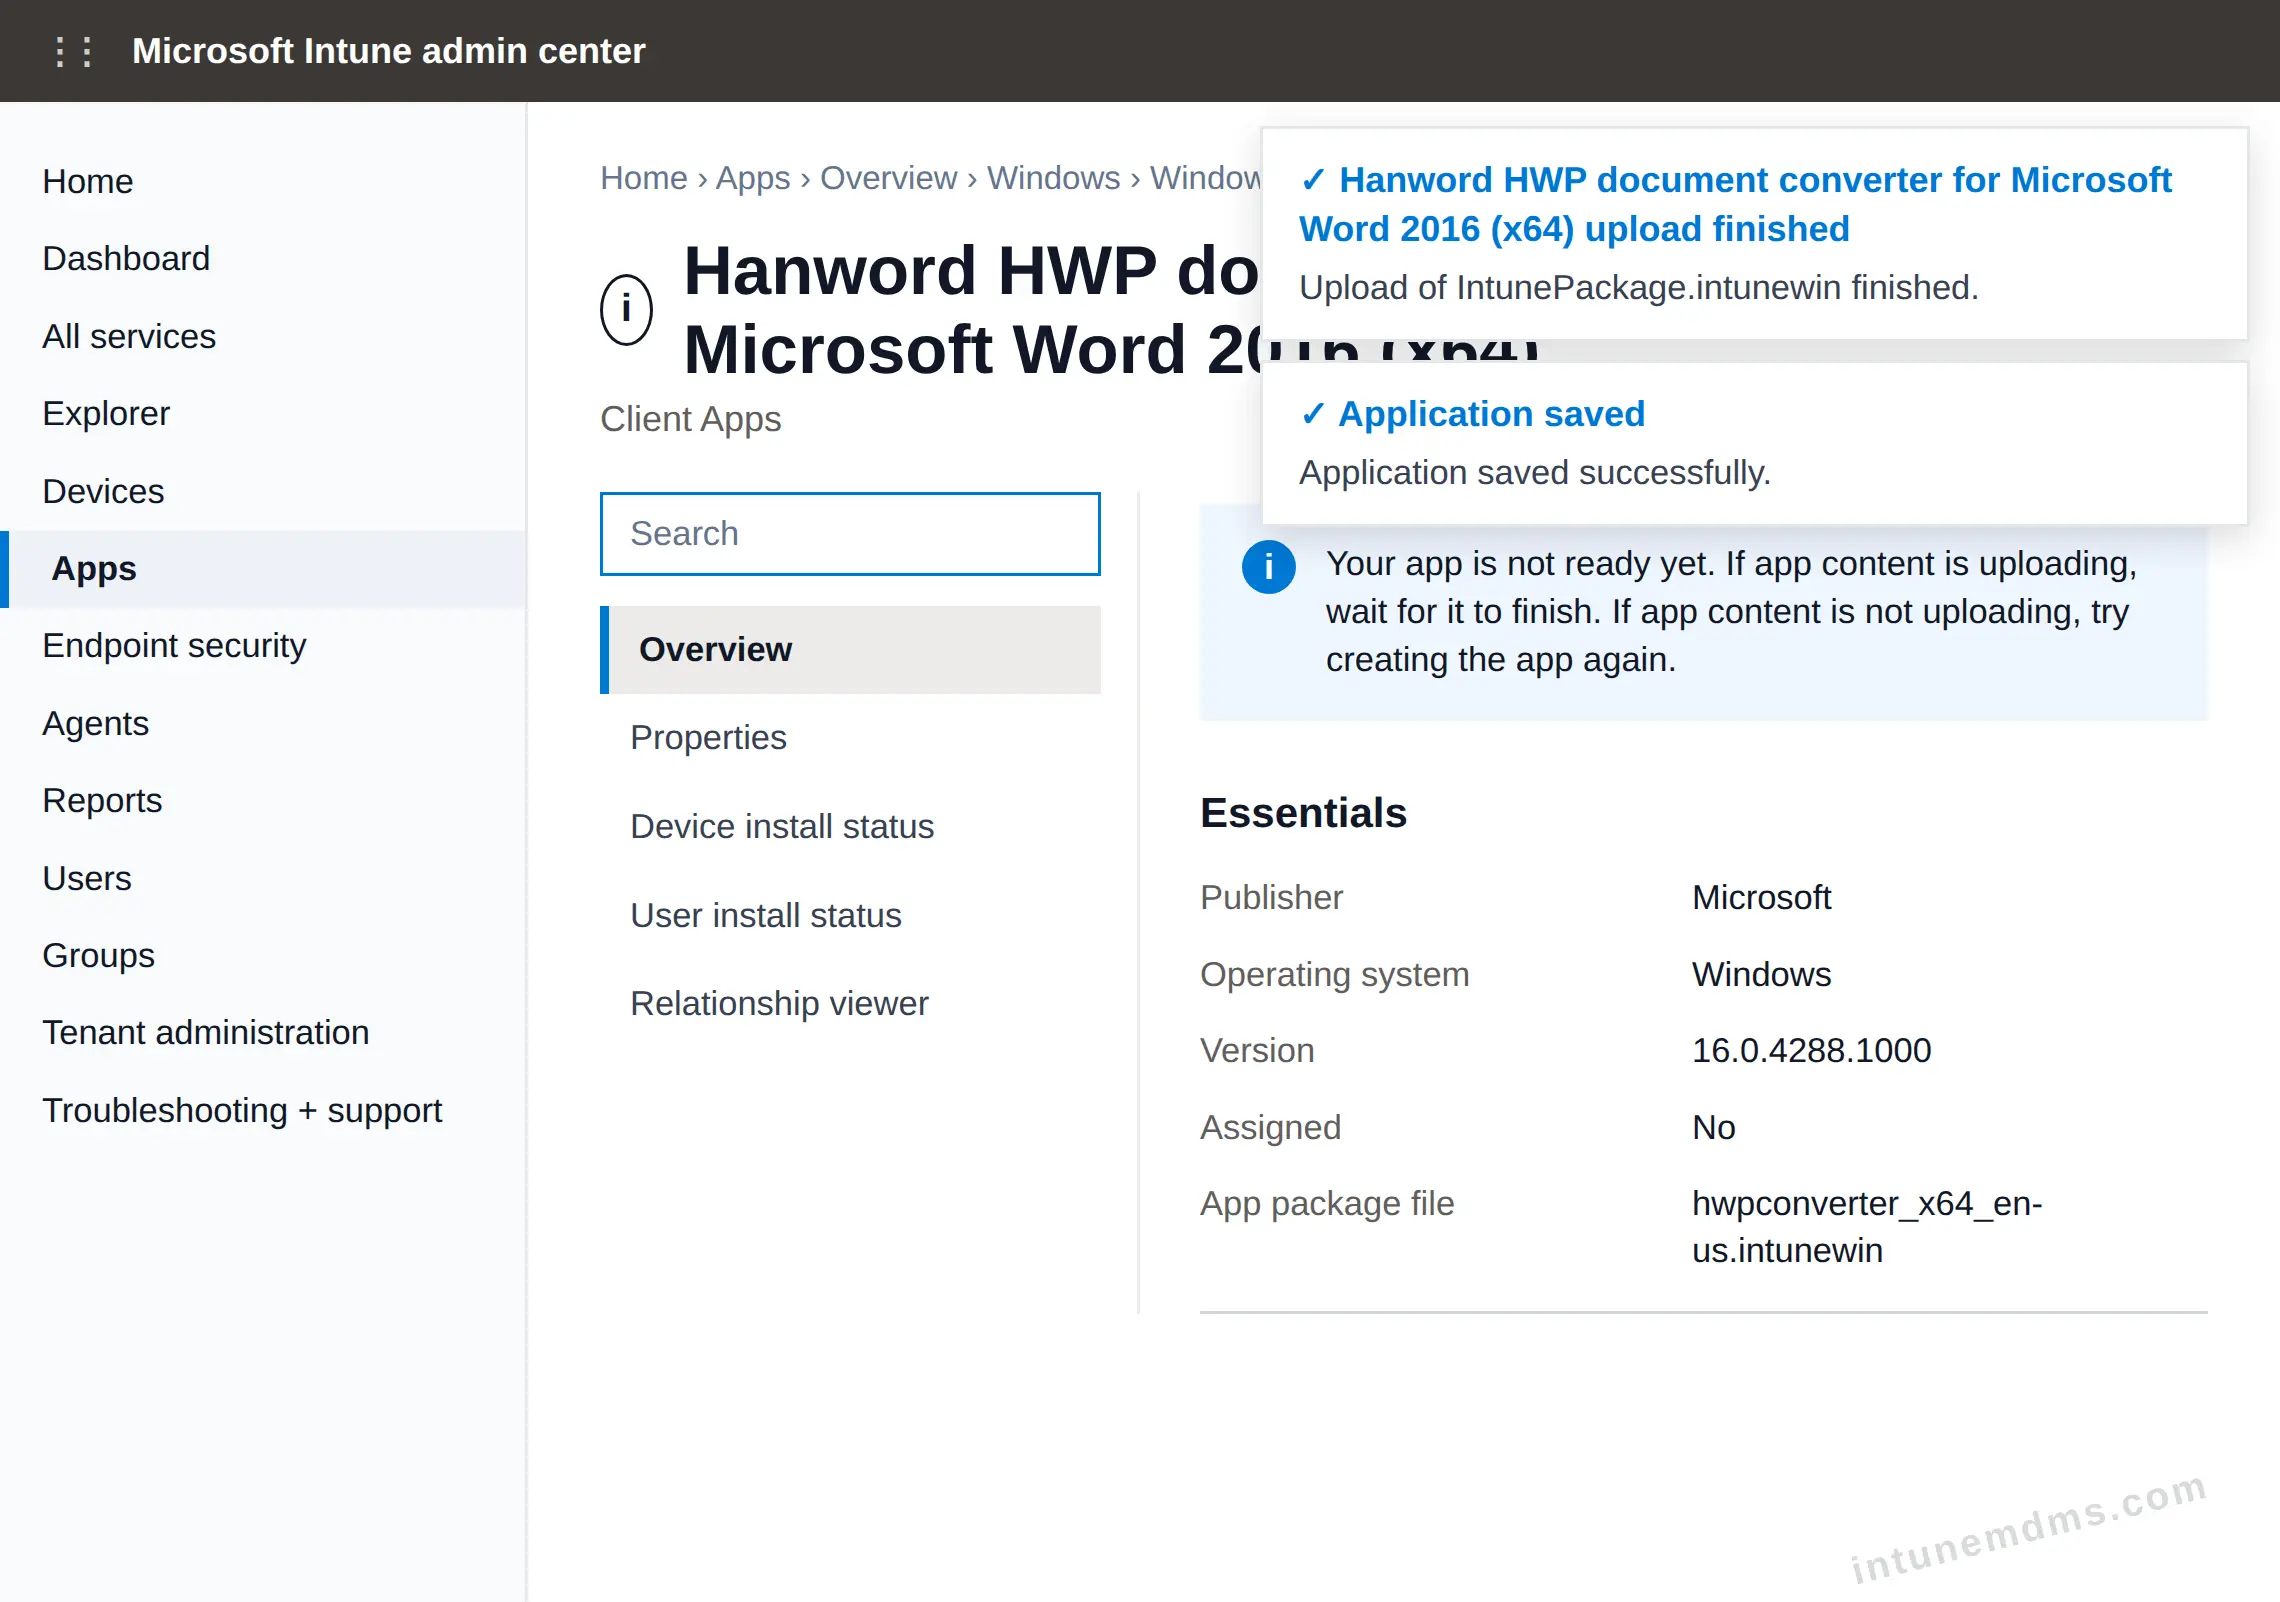Click the Apps breadcrumb link
This screenshot has height=1602, width=2280.
coord(753,178)
